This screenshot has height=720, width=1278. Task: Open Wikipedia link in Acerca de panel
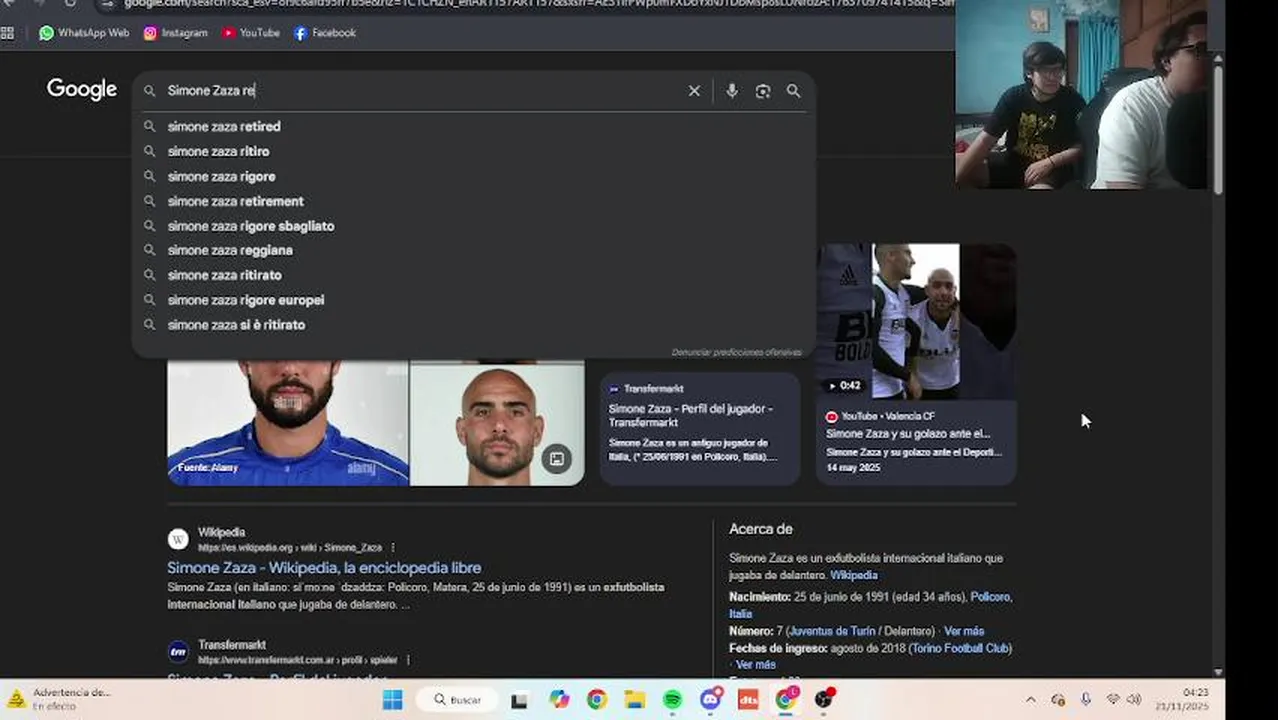coord(854,575)
